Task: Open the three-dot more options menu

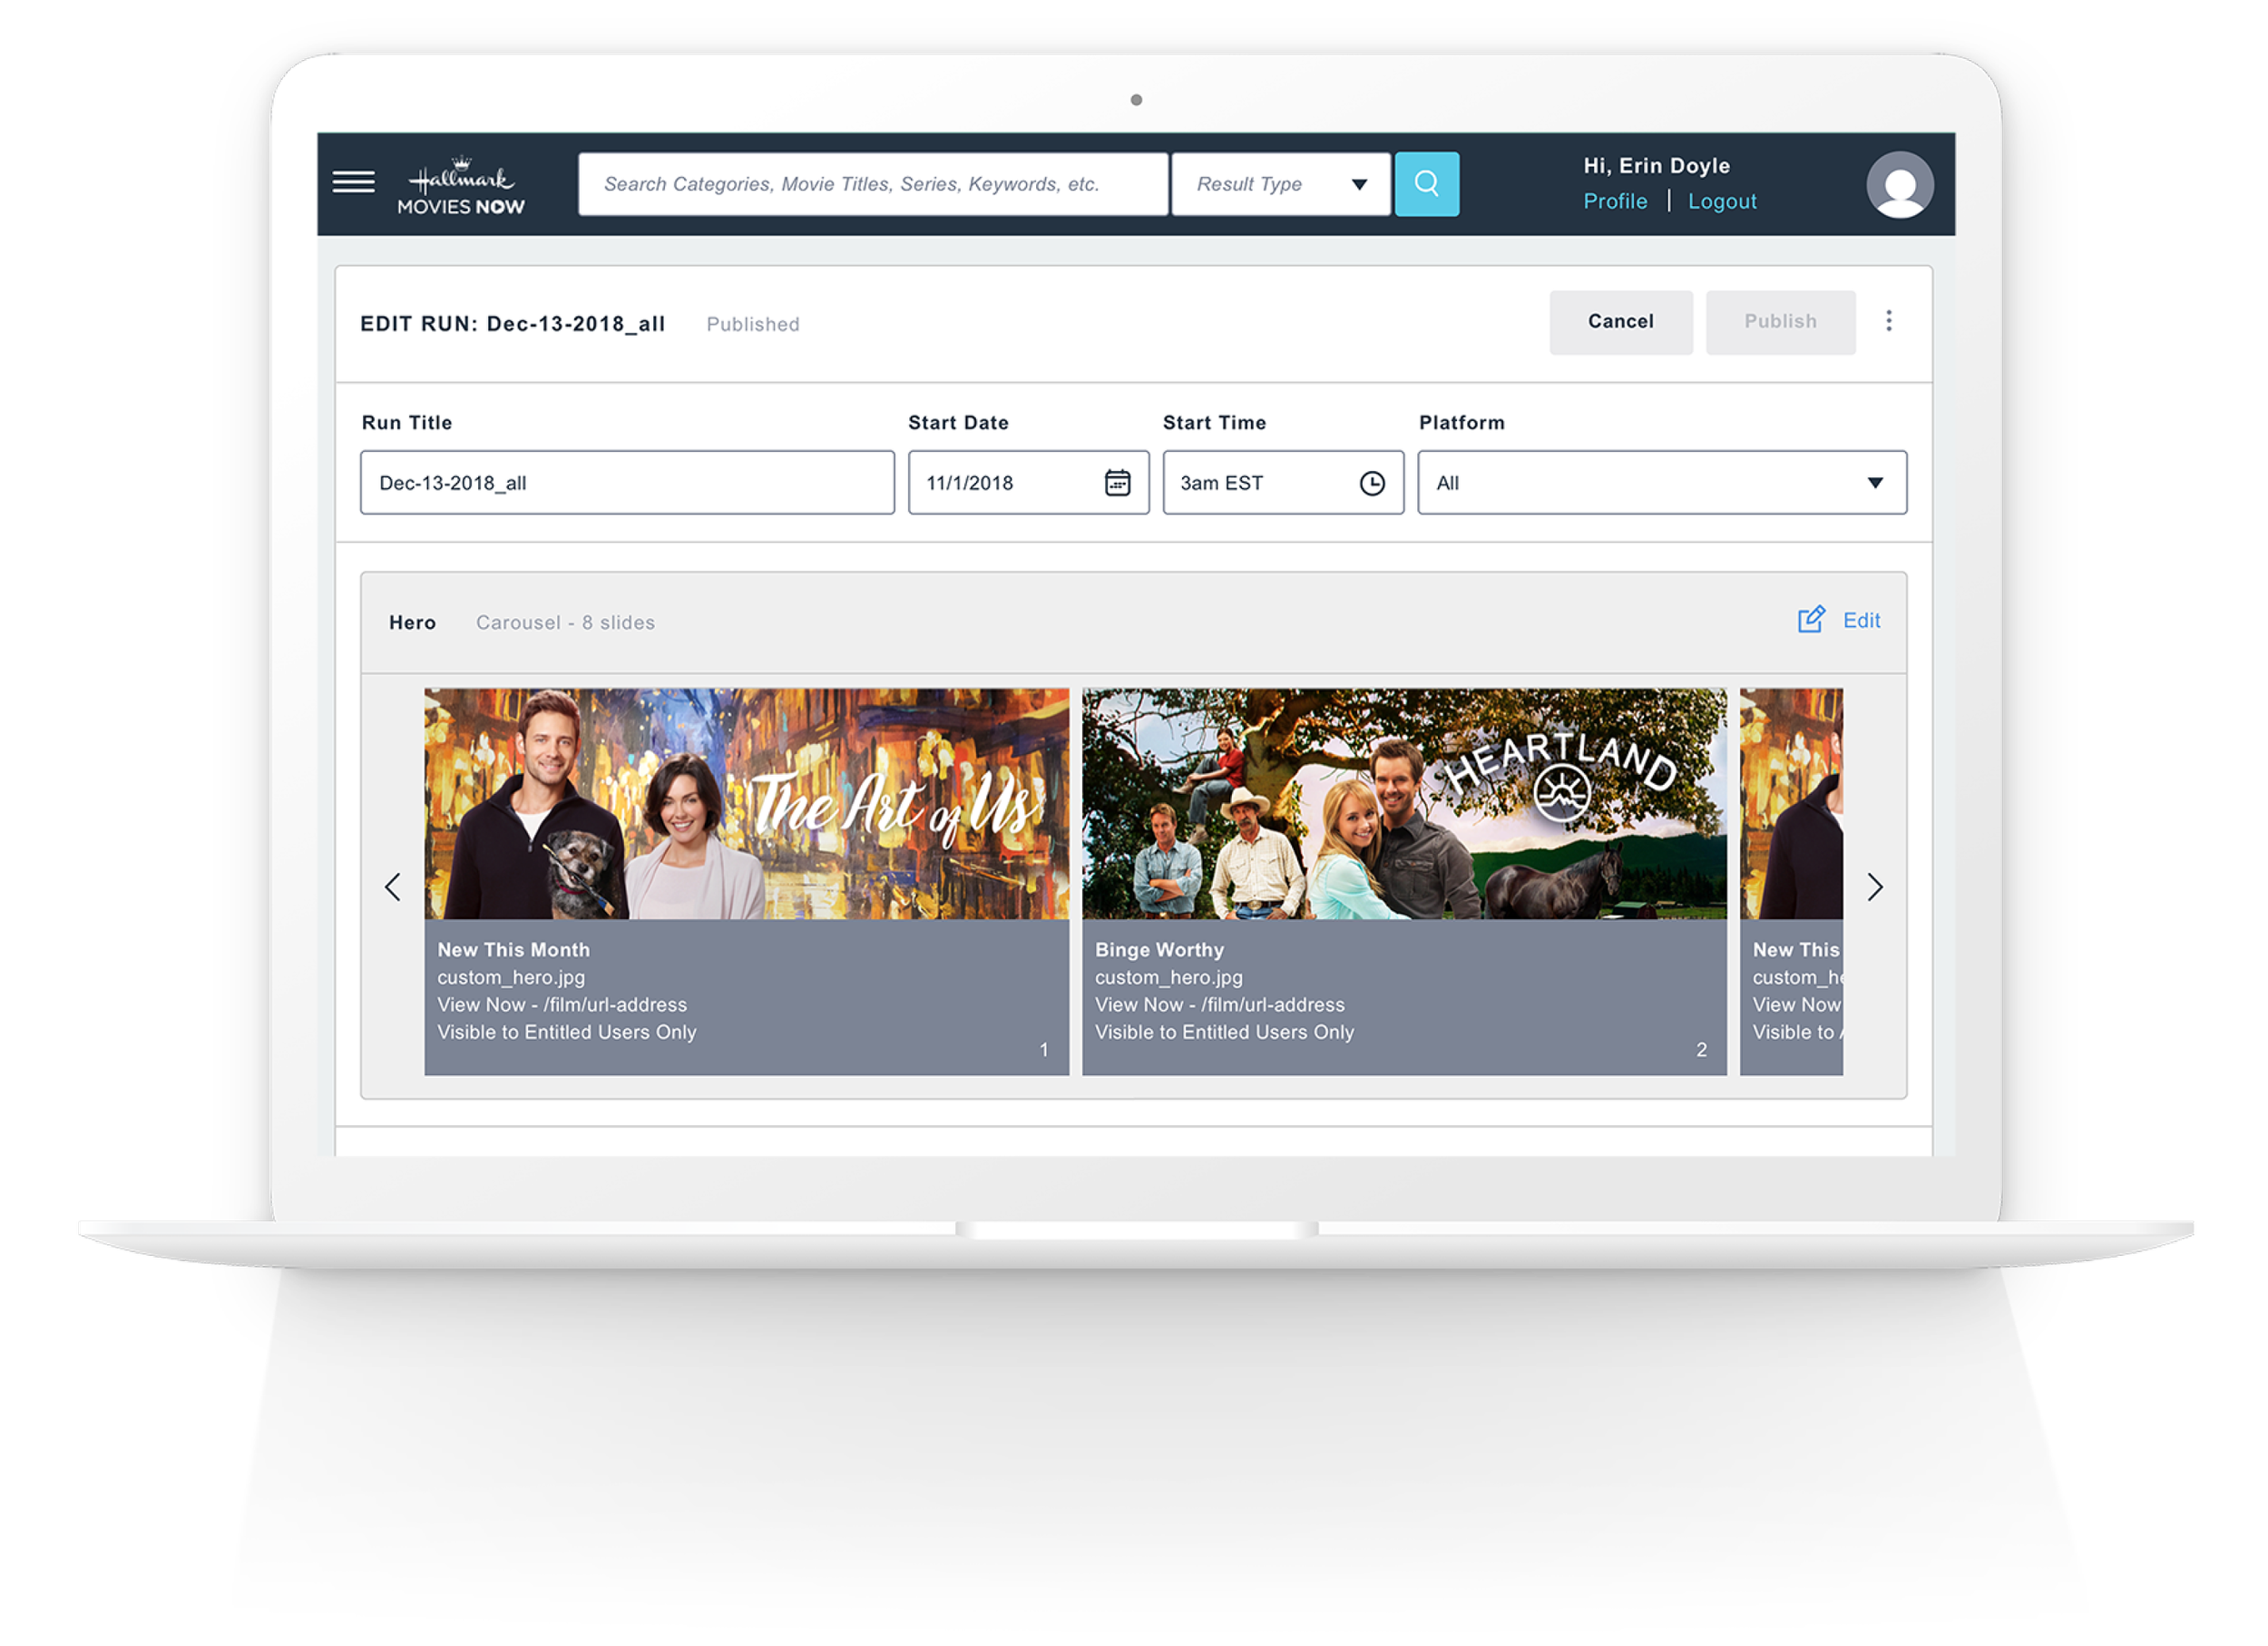Action: (x=1888, y=321)
